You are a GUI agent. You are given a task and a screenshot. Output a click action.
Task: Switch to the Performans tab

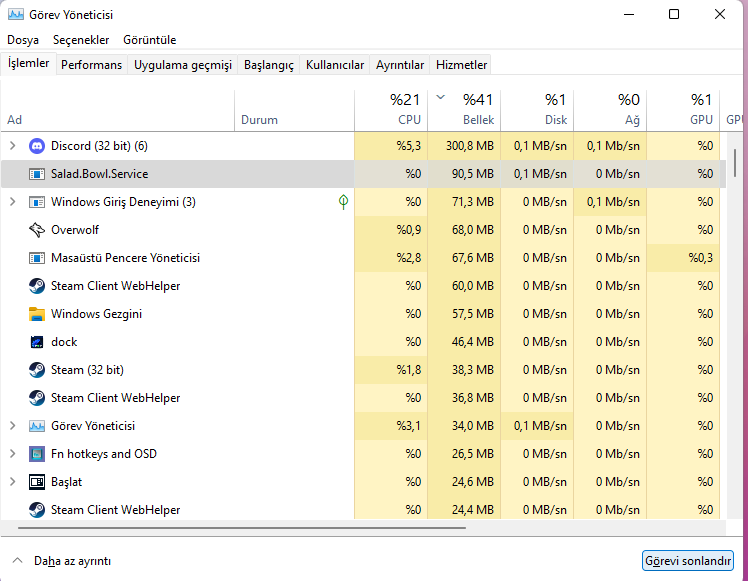(x=91, y=65)
